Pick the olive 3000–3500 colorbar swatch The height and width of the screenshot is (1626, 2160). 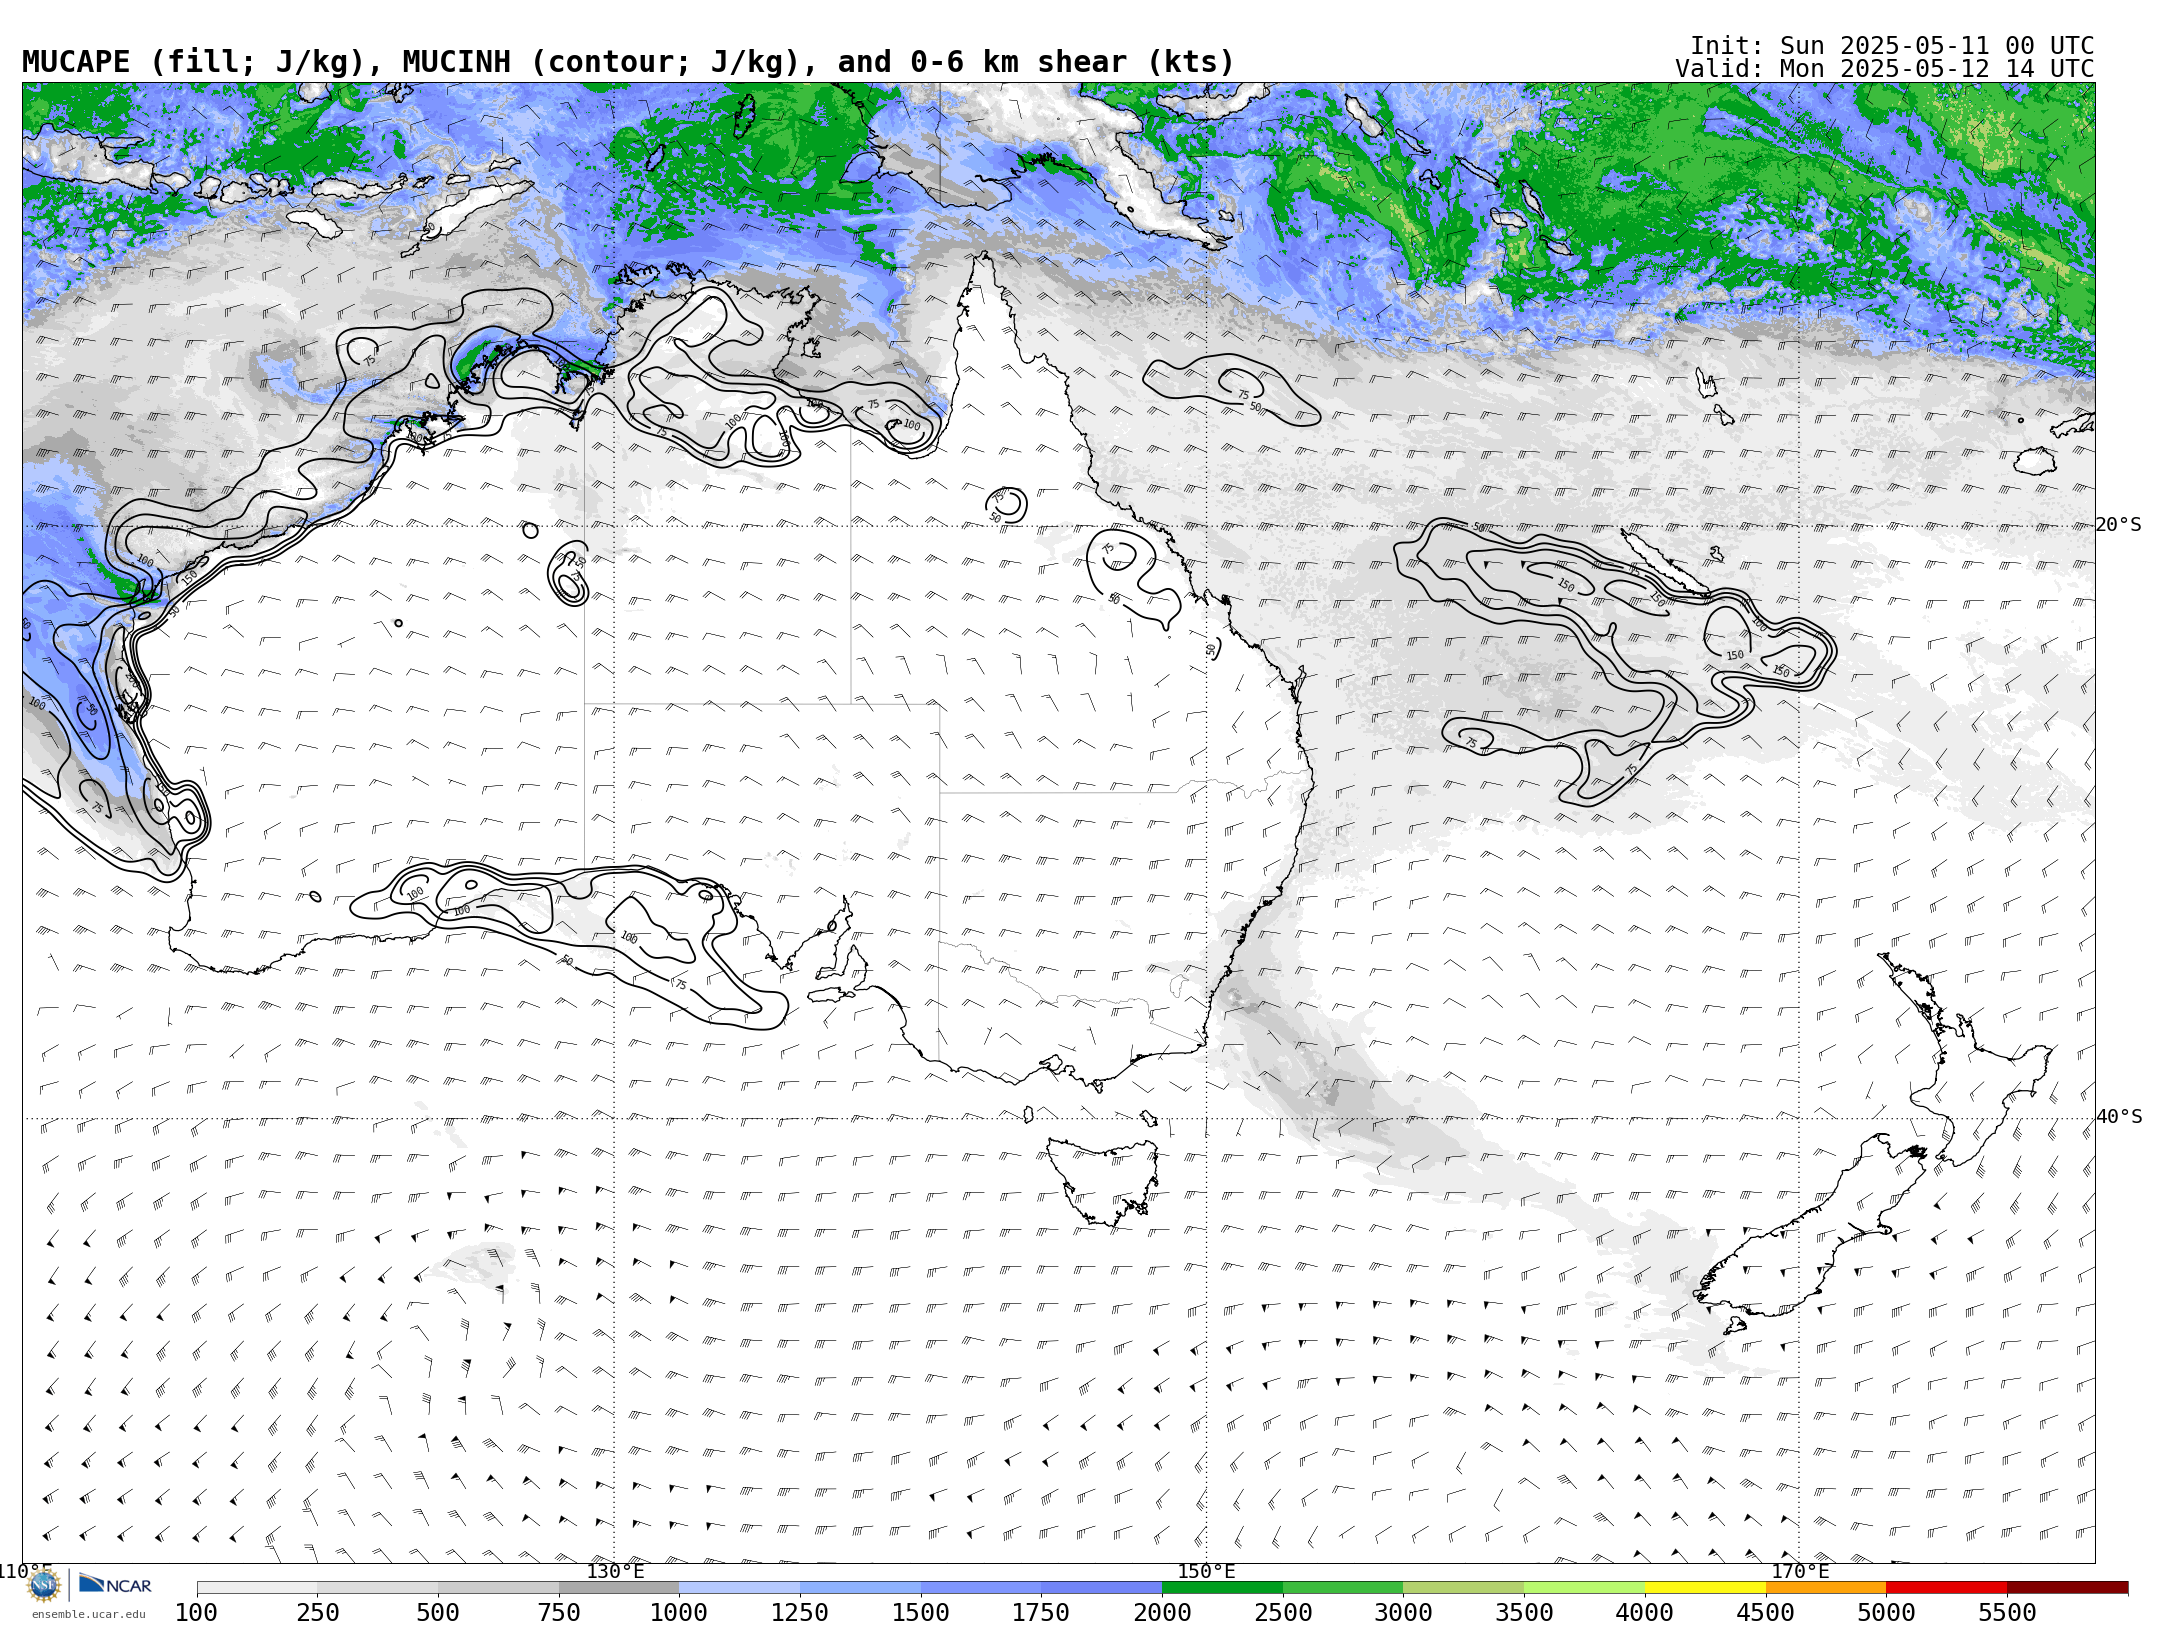point(1463,1588)
